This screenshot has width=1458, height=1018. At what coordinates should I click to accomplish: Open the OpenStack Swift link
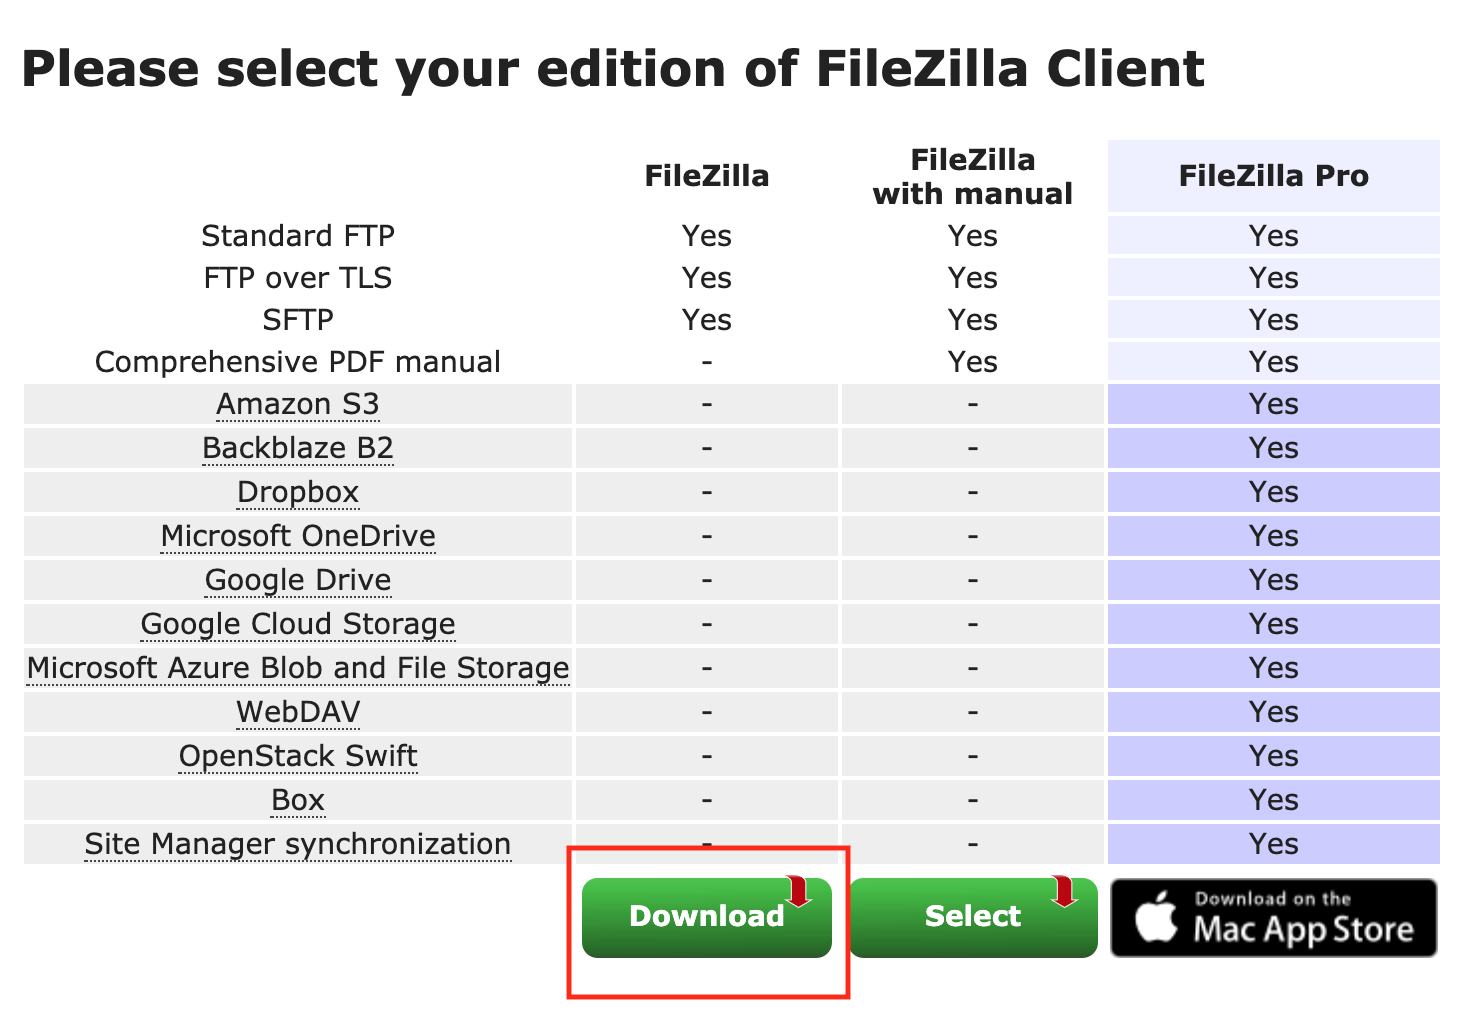point(297,756)
